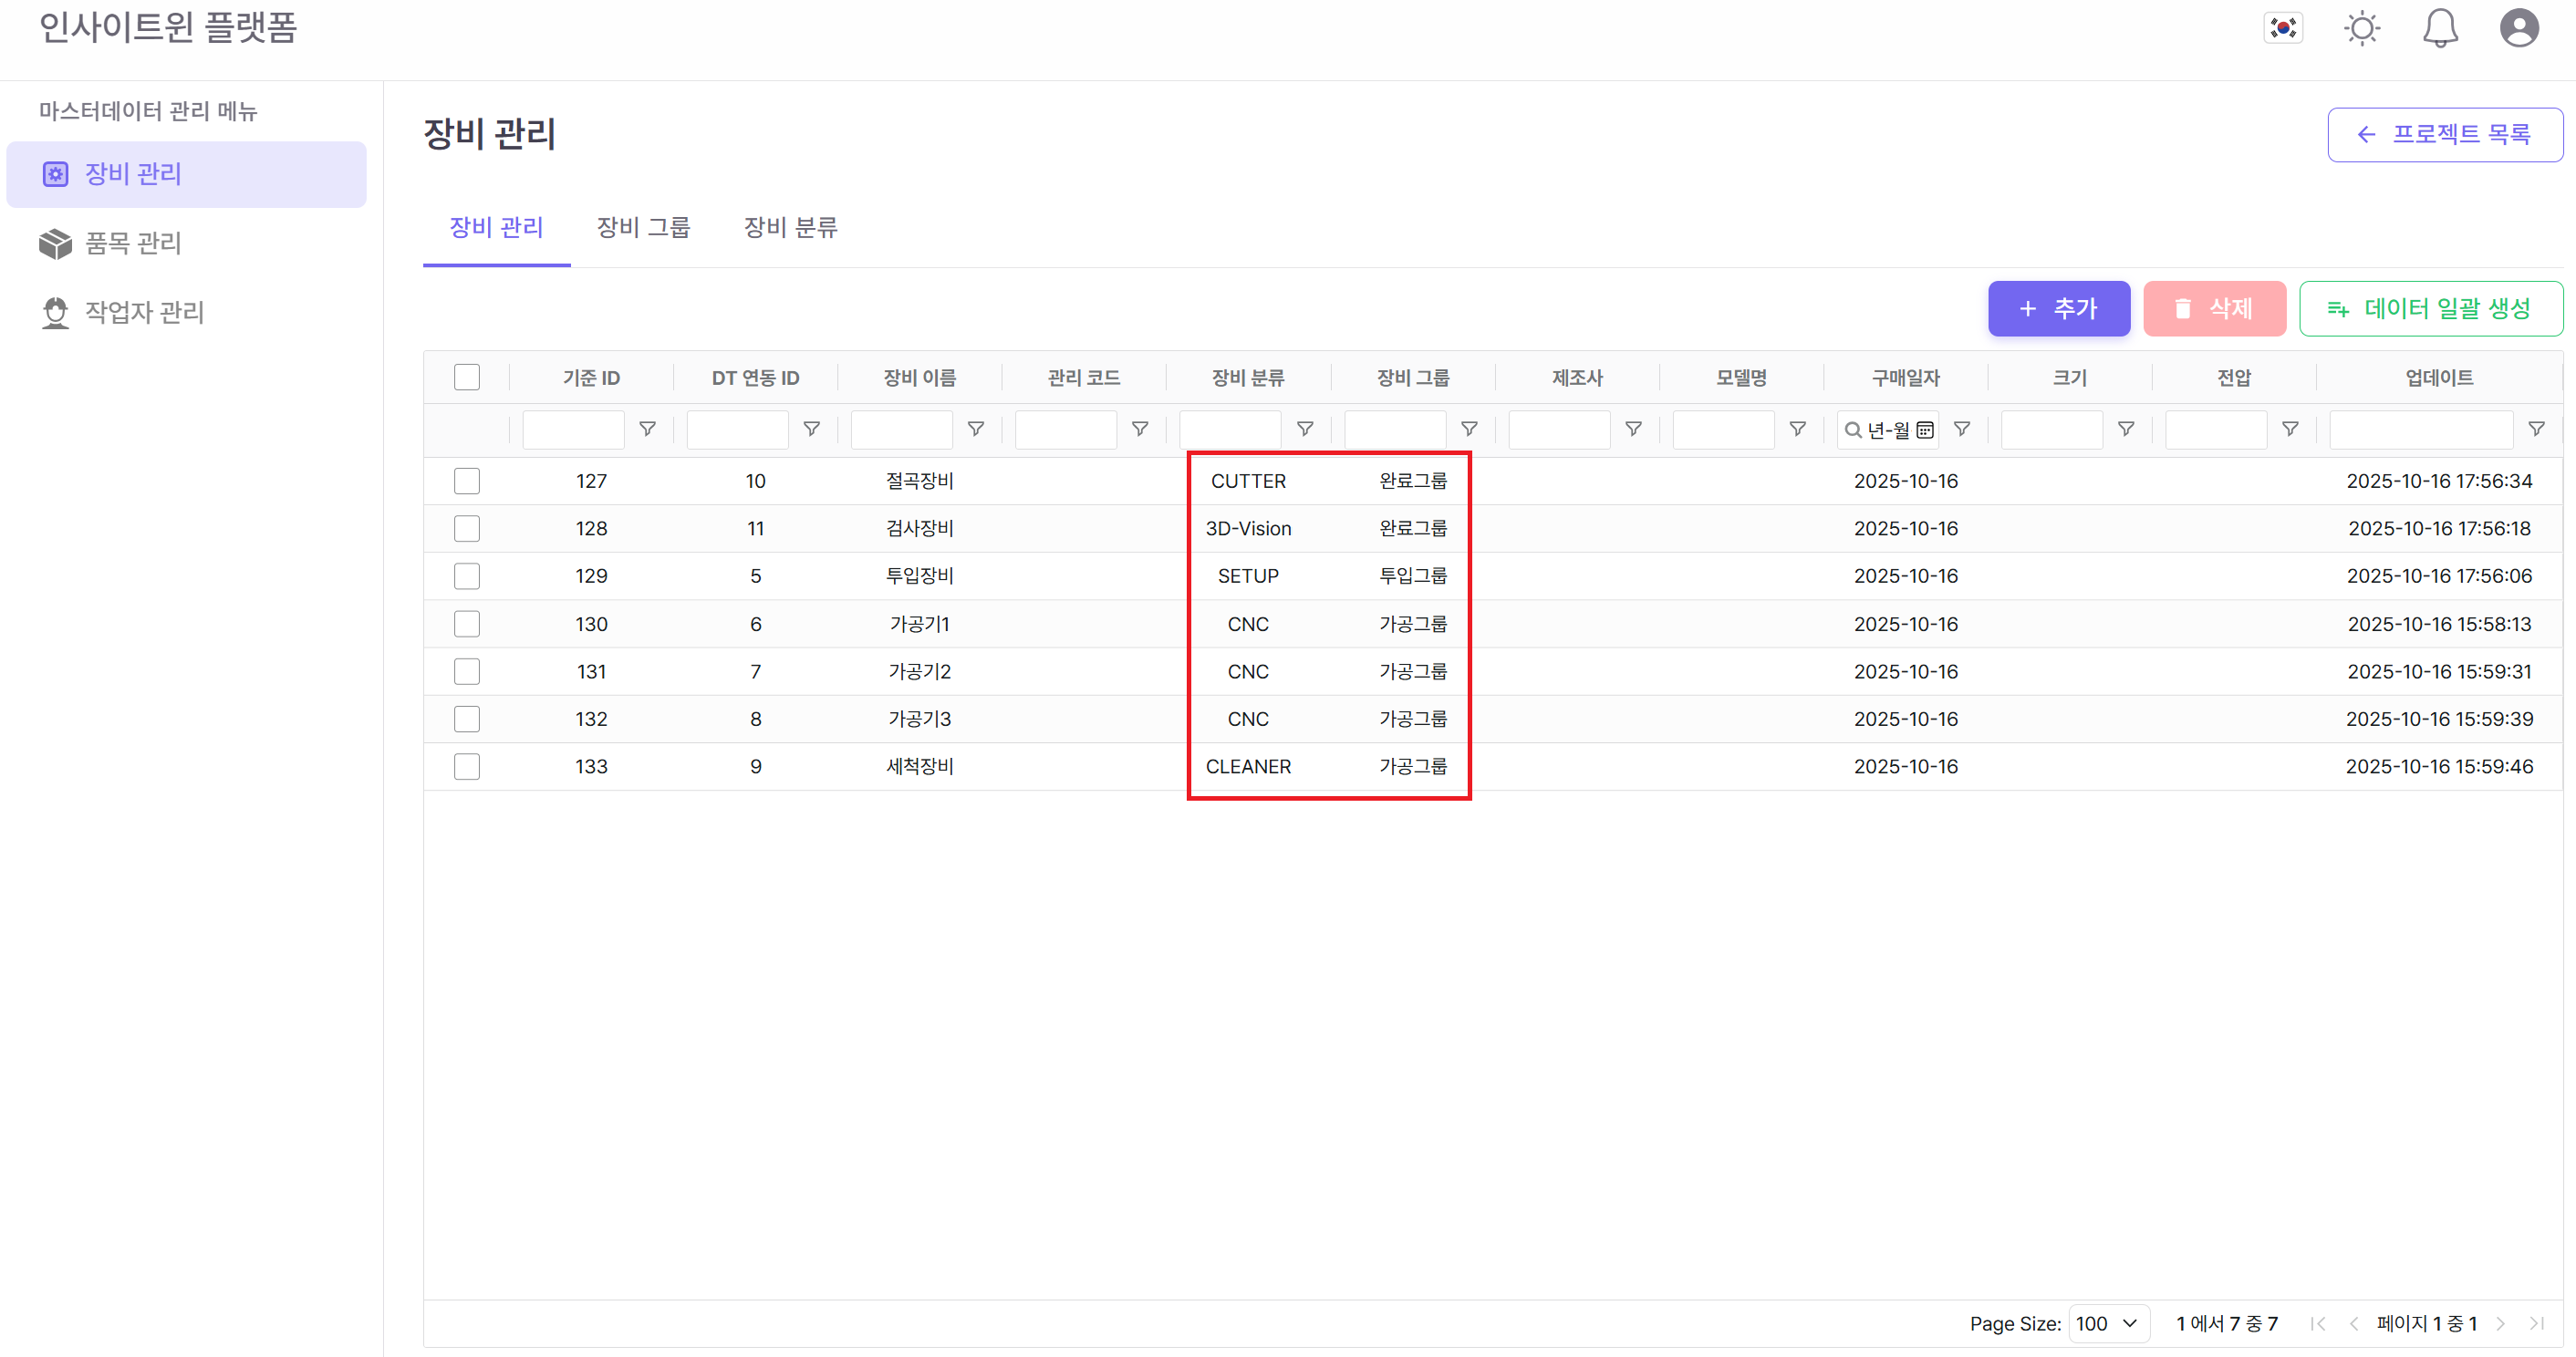Screen dimensions: 2576x1357
Task: Select the checkbox for 세척장비 row
Action: (466, 766)
